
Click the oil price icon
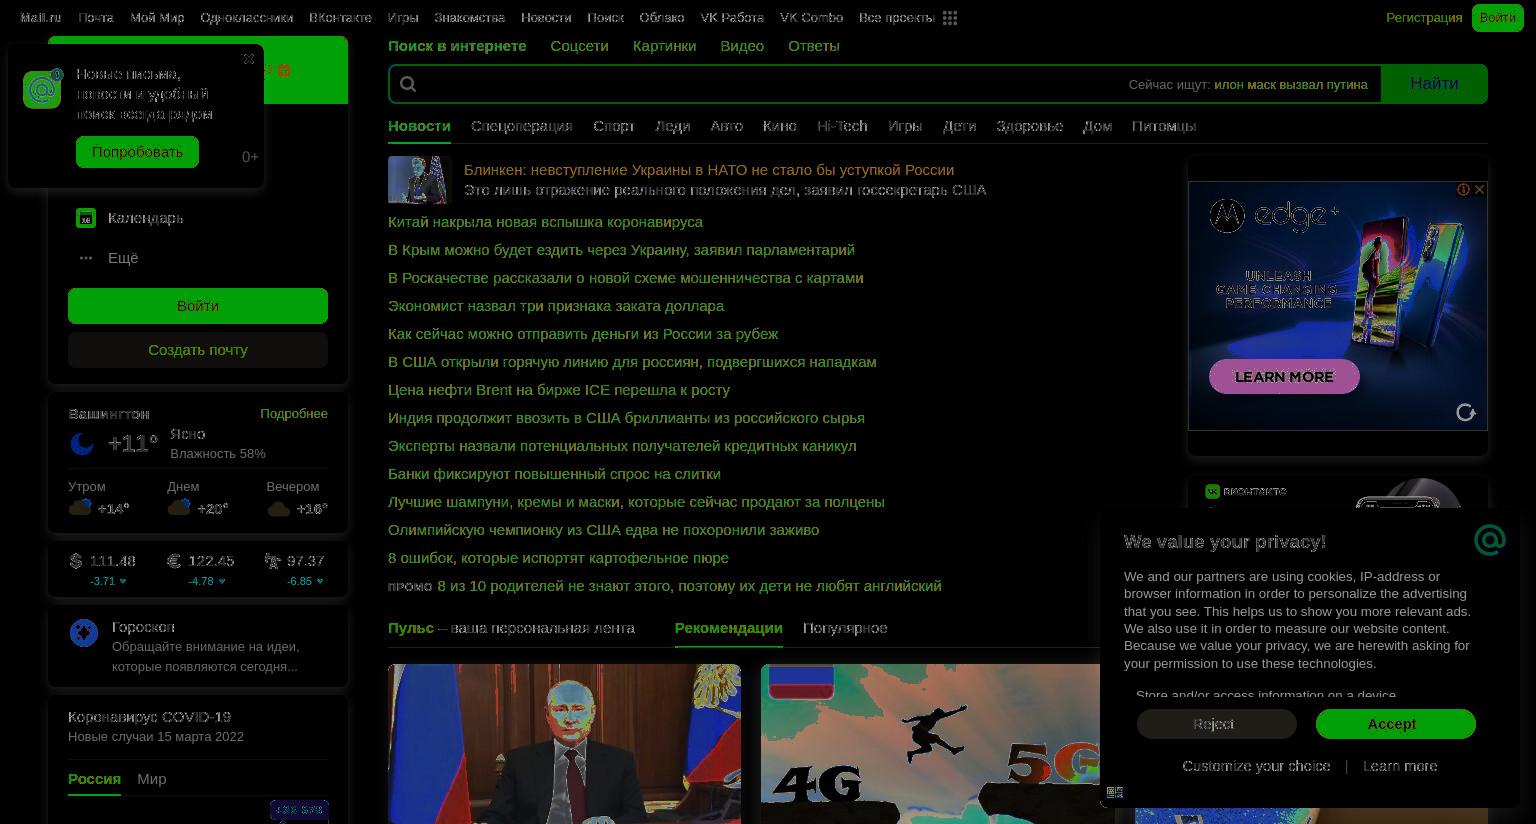[272, 561]
